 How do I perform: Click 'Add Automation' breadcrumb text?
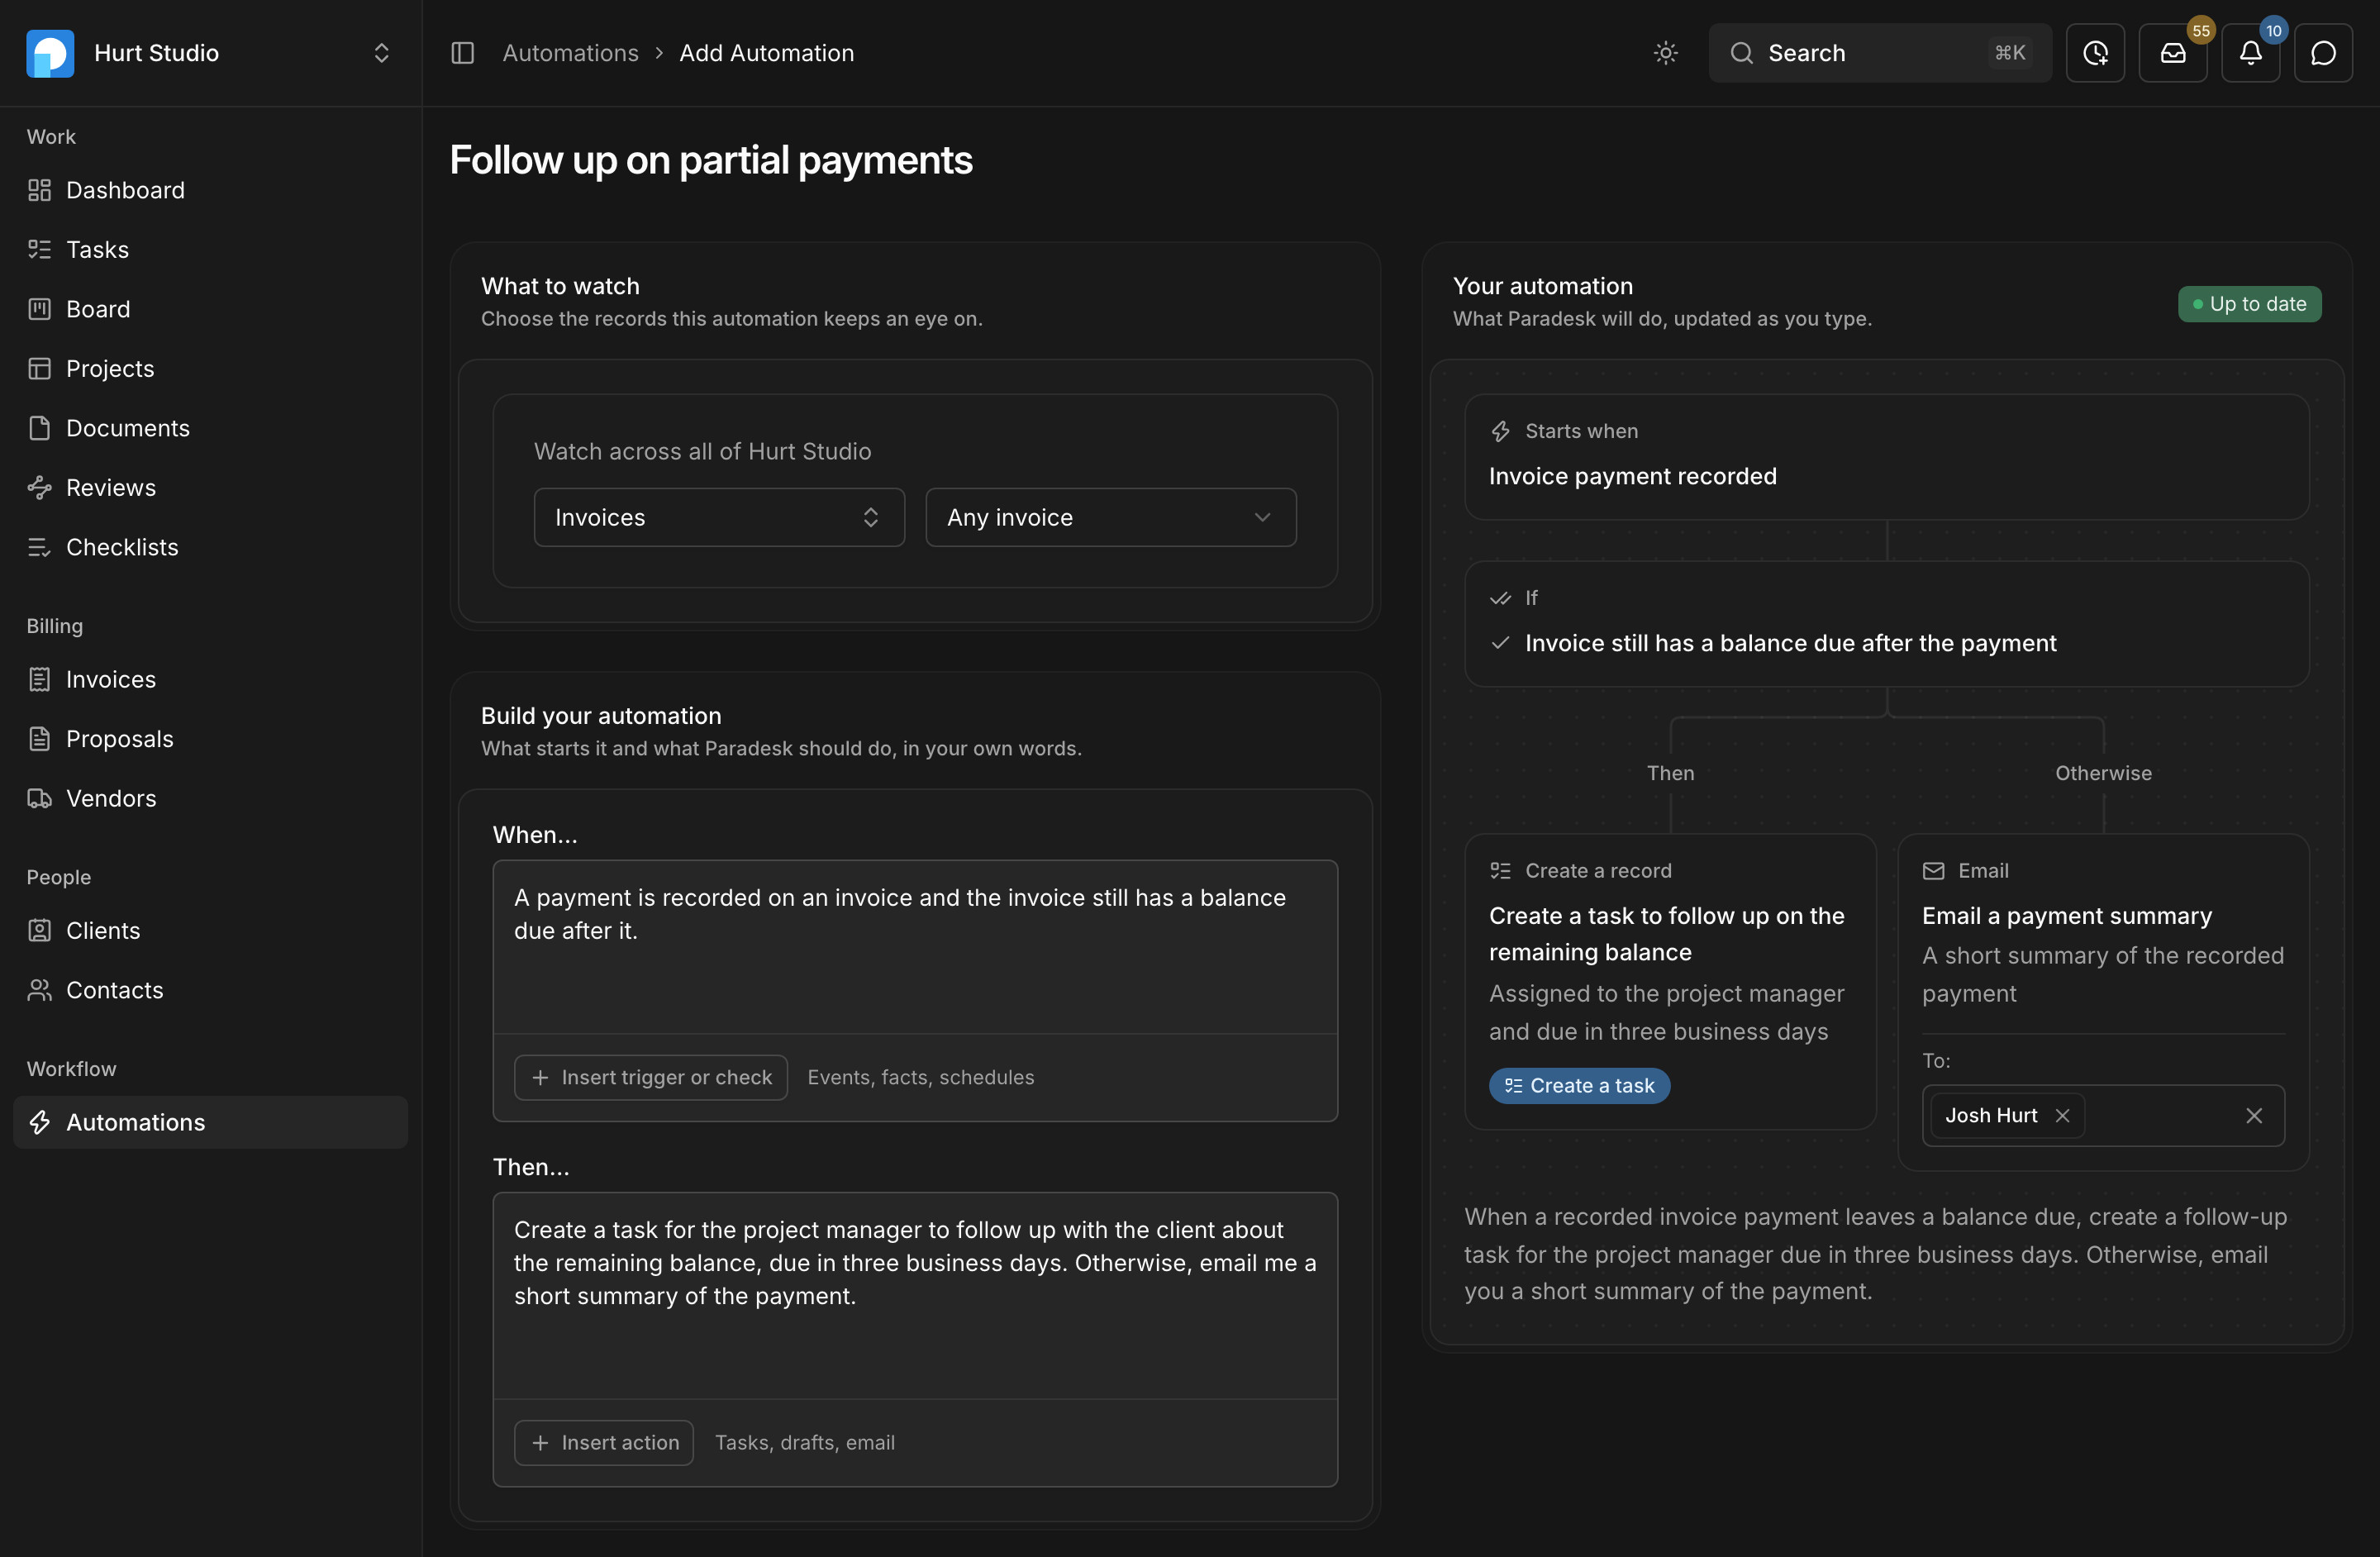(x=766, y=53)
